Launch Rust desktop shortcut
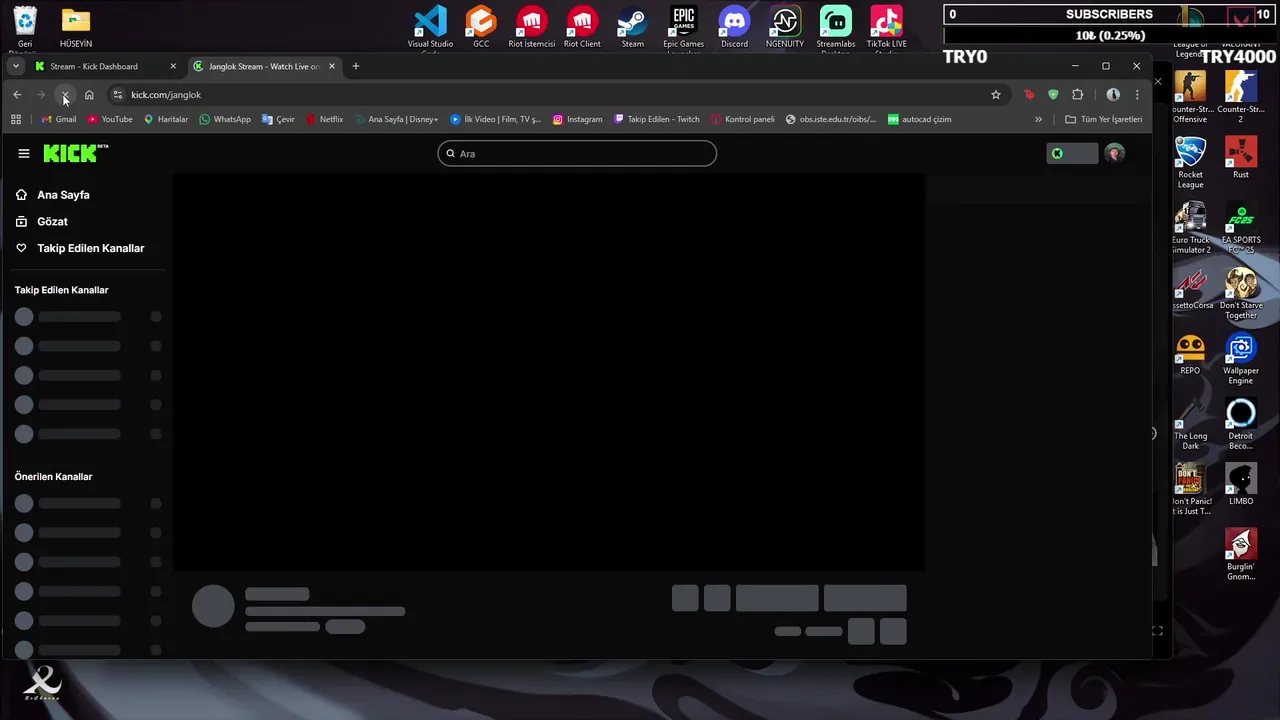 click(x=1241, y=158)
